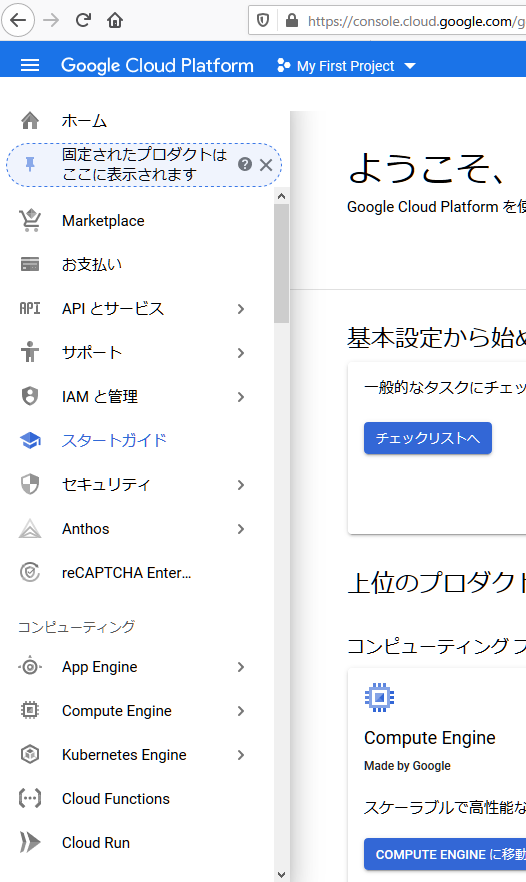Dismiss the pinned products hint
Image resolution: width=526 pixels, height=882 pixels.
(x=266, y=165)
